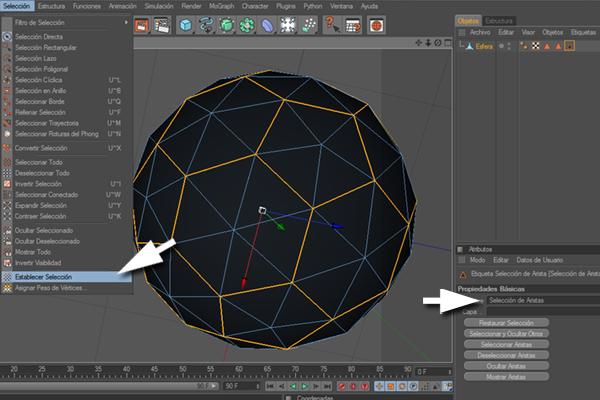Step to the previous frame
This screenshot has width=600, height=400.
281,386
